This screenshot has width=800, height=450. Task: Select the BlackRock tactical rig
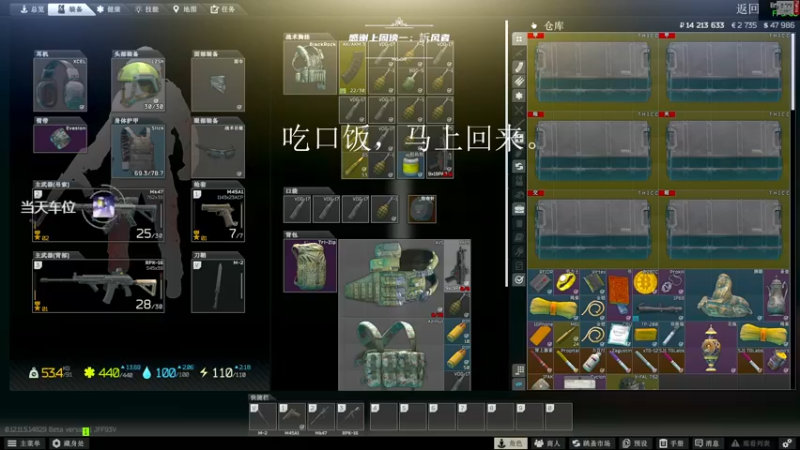(x=310, y=67)
